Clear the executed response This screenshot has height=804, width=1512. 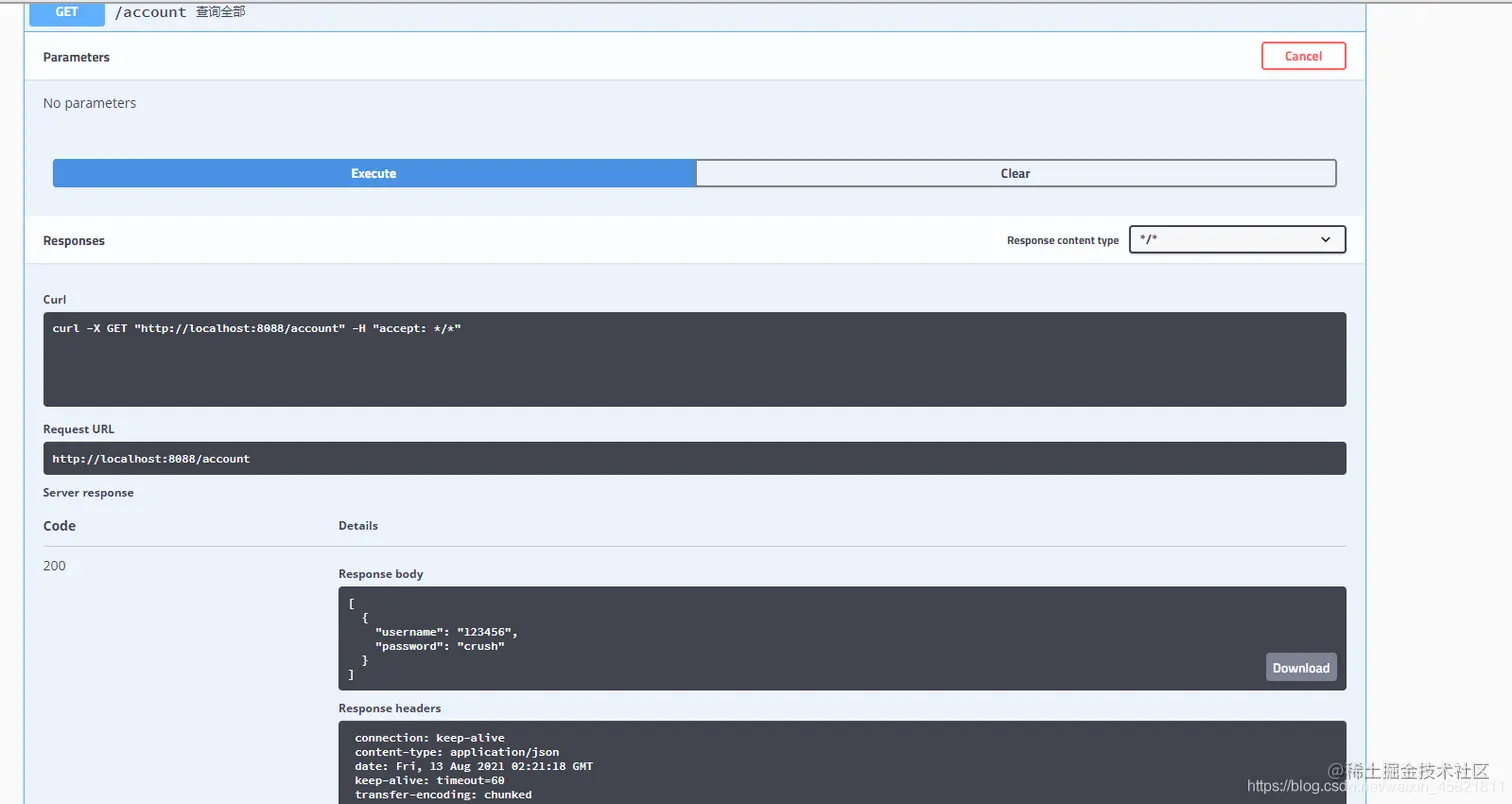1015,173
